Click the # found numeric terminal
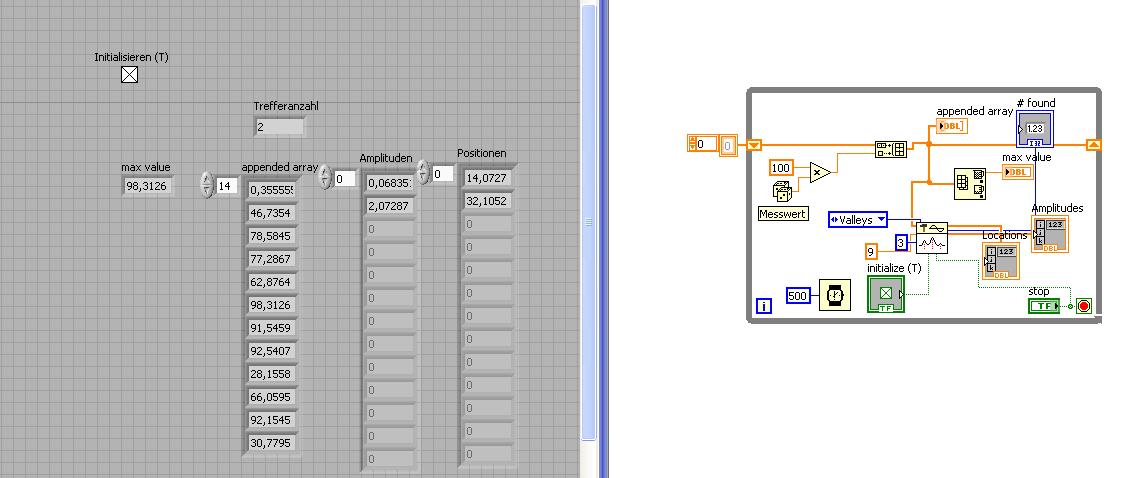1137x478 pixels. (1035, 129)
